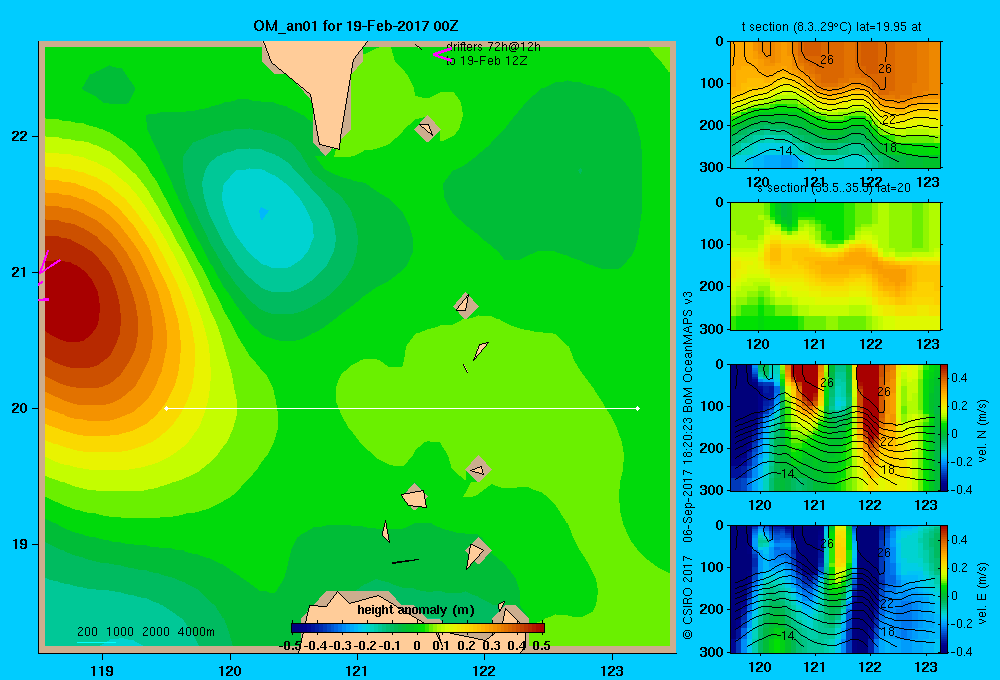Click the '-14' contour label in the temperature section

784,151
